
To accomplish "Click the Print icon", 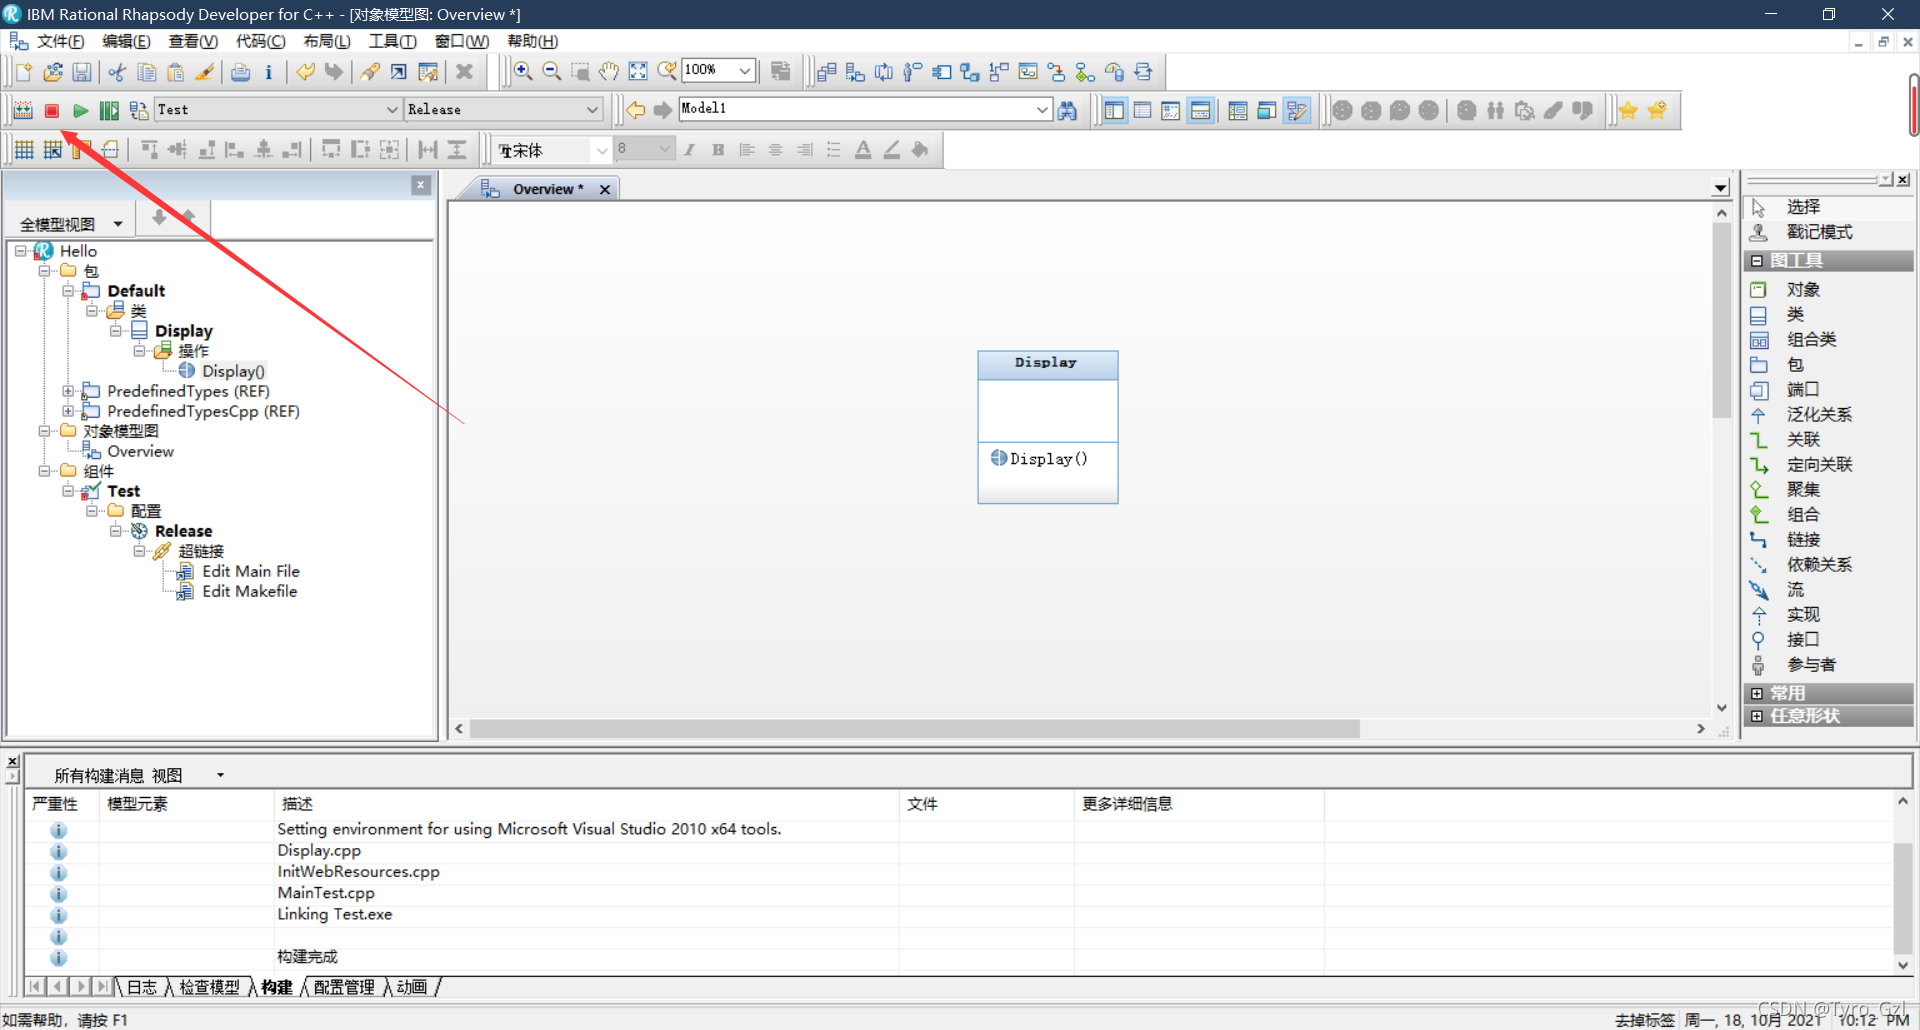I will pyautogui.click(x=240, y=72).
